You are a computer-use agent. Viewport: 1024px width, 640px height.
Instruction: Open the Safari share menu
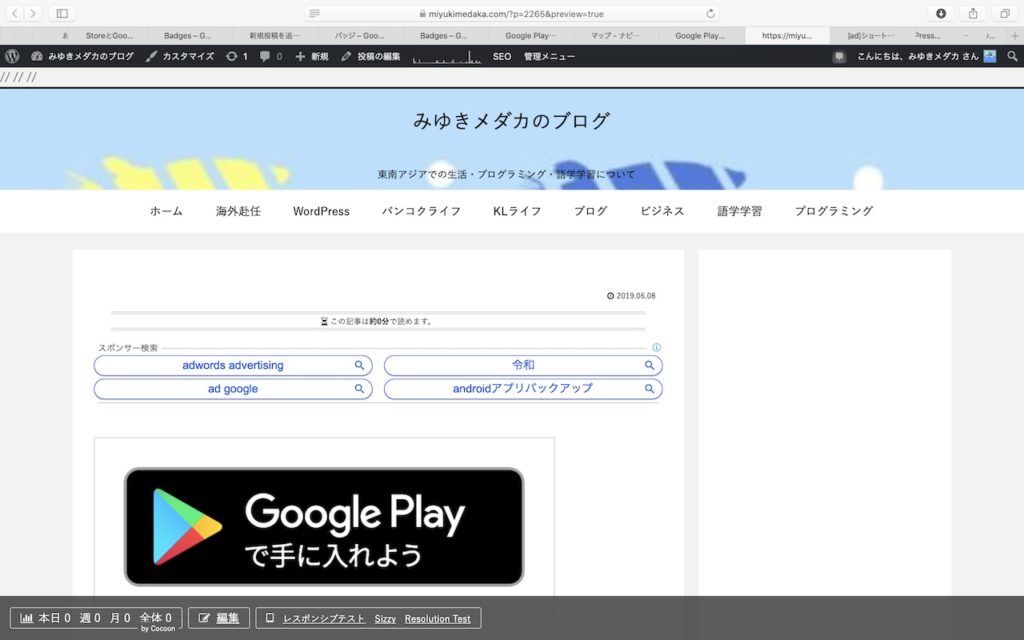pos(973,13)
